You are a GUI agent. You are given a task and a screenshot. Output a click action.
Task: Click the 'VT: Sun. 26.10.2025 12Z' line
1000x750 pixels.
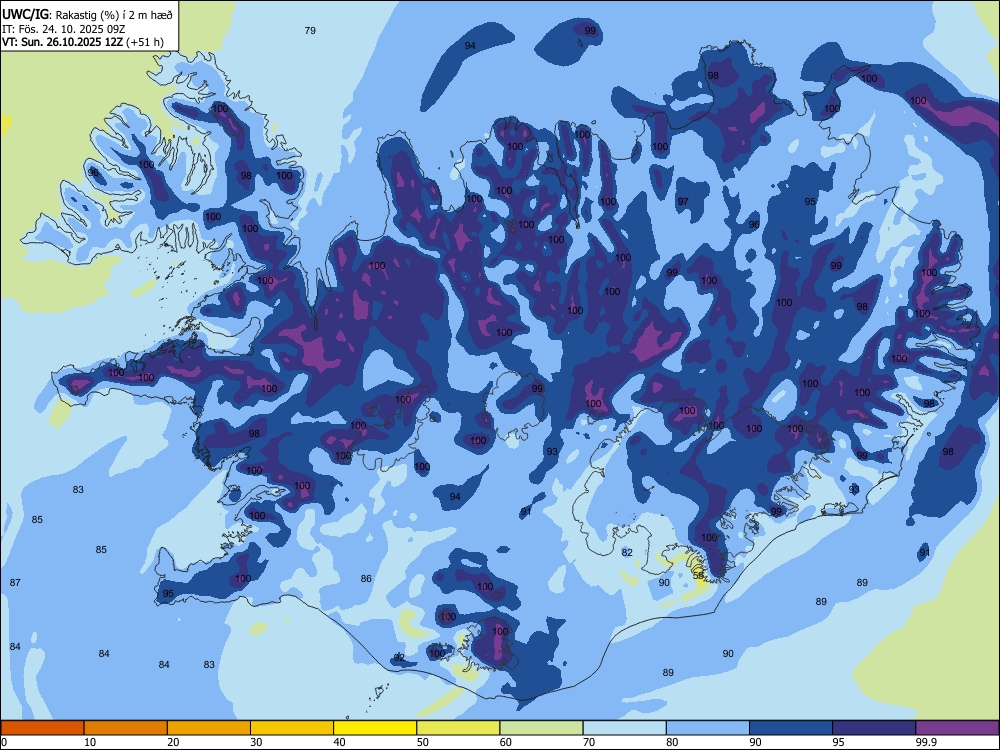(x=62, y=42)
